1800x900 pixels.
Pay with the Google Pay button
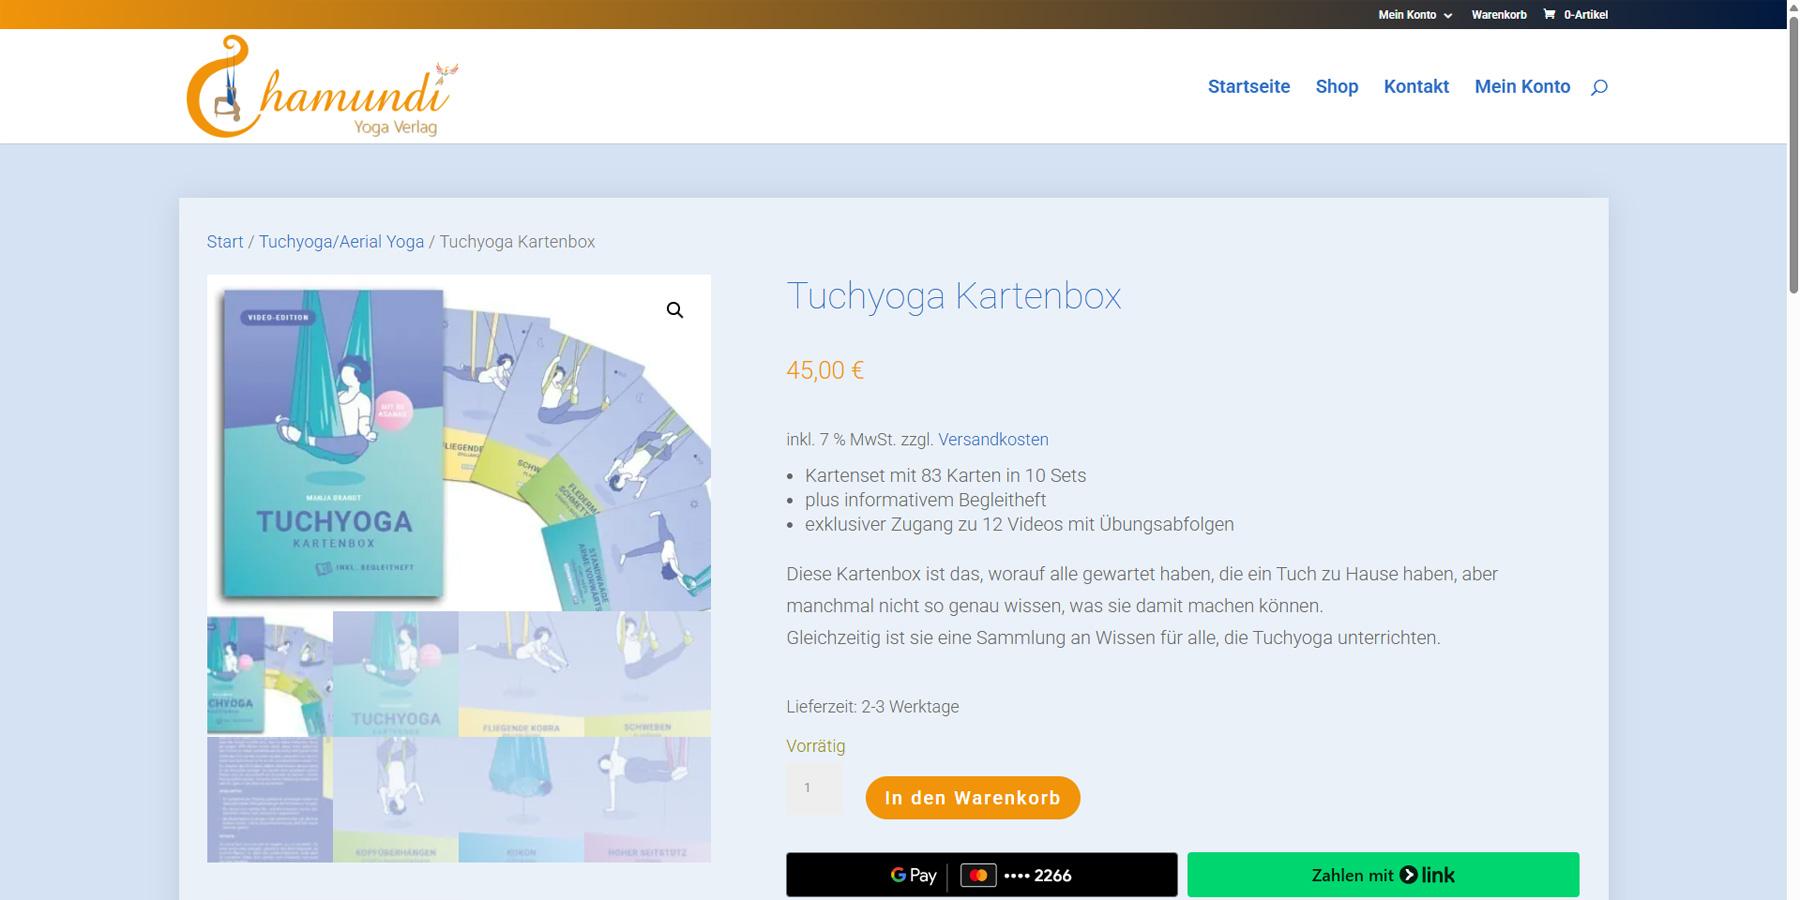981,875
